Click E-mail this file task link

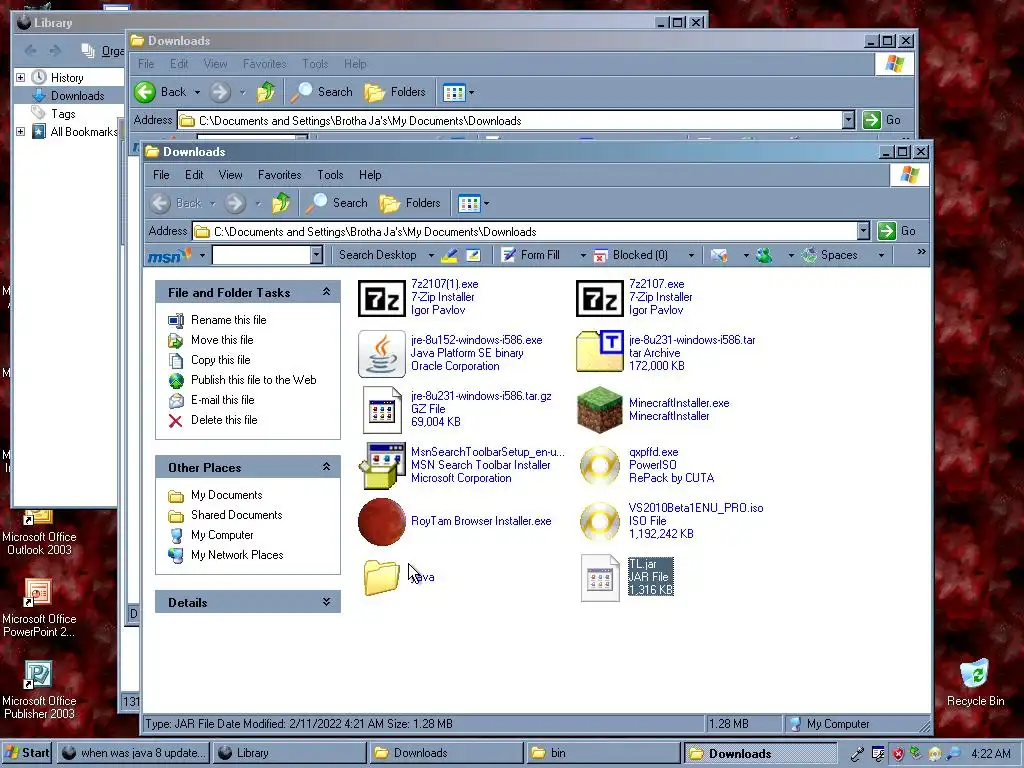pyautogui.click(x=223, y=400)
